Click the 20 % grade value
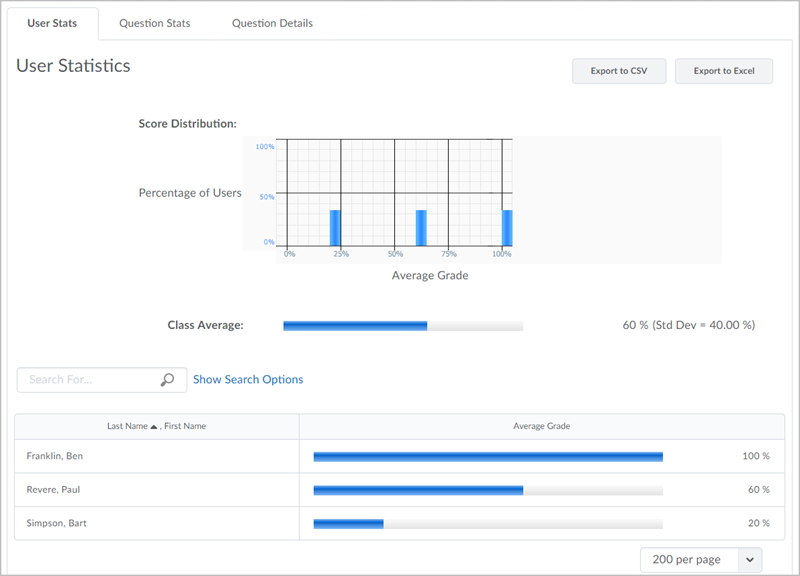 [x=759, y=523]
